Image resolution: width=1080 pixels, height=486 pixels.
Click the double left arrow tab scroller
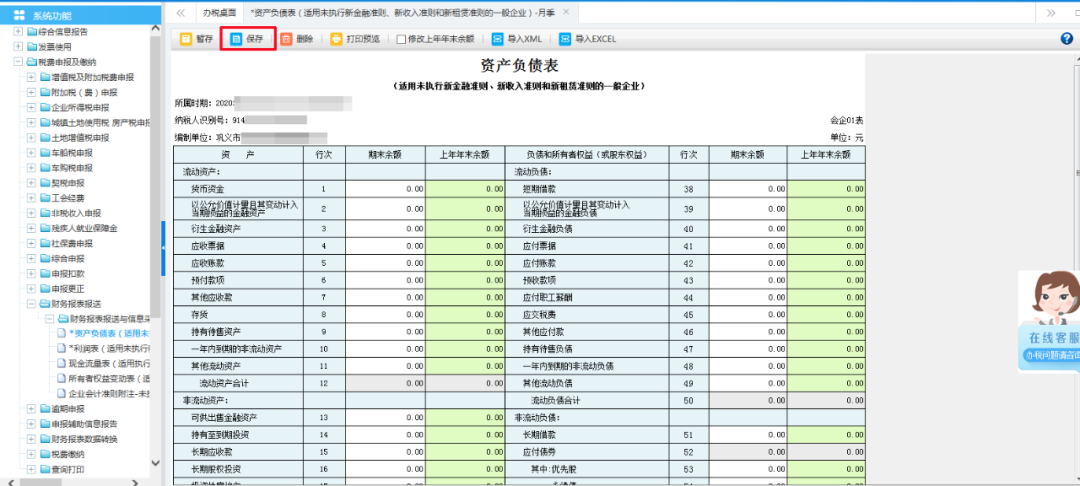(180, 12)
